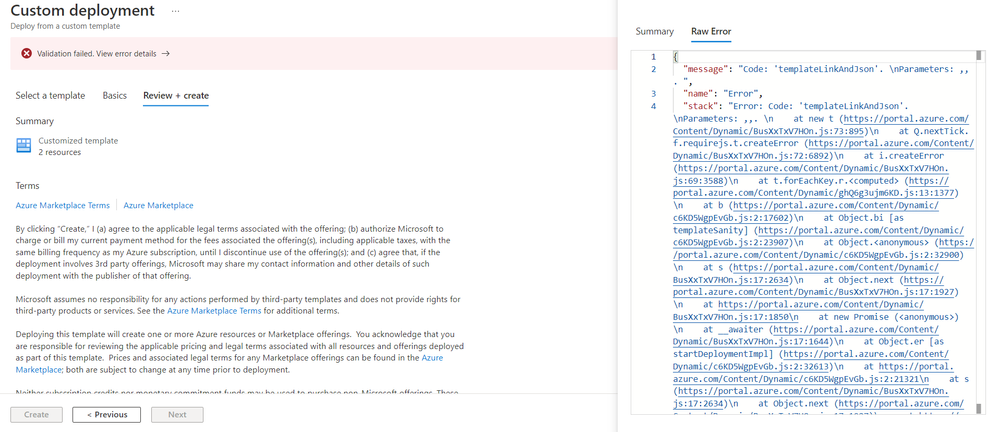Click the < Previous button
The width and height of the screenshot is (999, 432).
106,415
